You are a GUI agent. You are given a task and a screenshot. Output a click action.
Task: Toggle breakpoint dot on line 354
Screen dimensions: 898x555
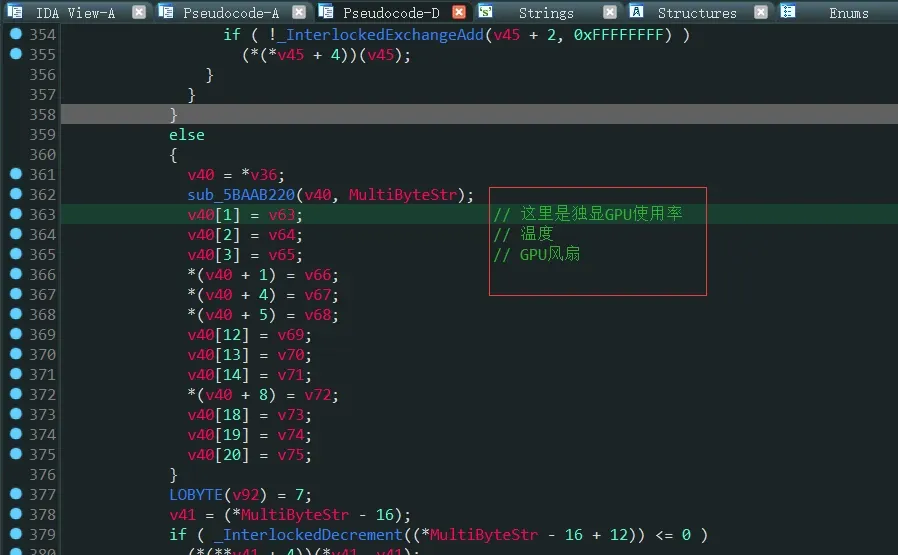[x=16, y=34]
